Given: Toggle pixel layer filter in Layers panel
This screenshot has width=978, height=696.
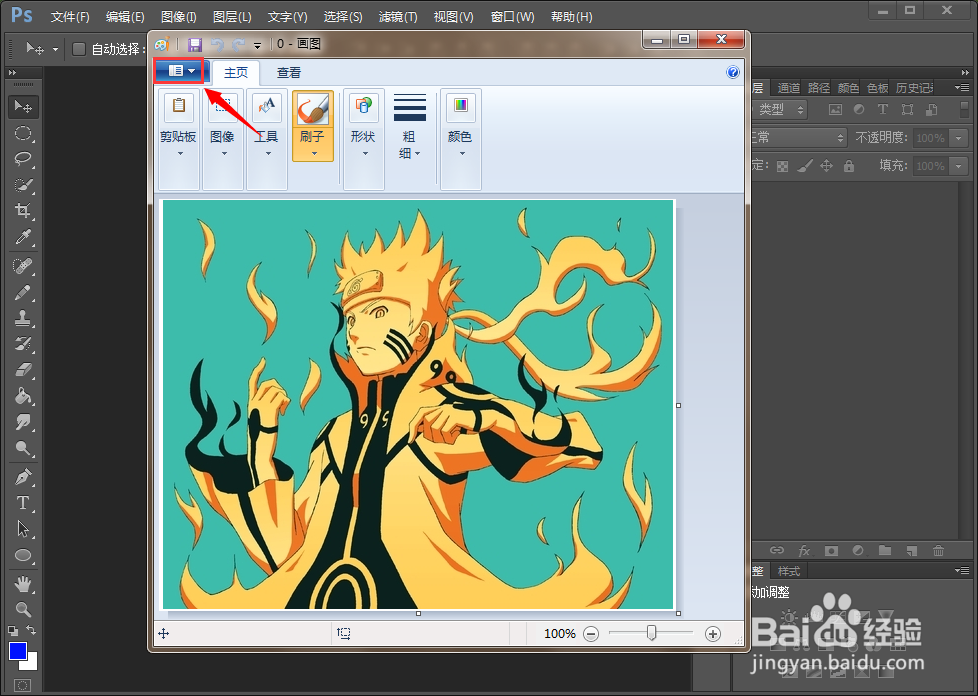Looking at the screenshot, I should point(835,110).
